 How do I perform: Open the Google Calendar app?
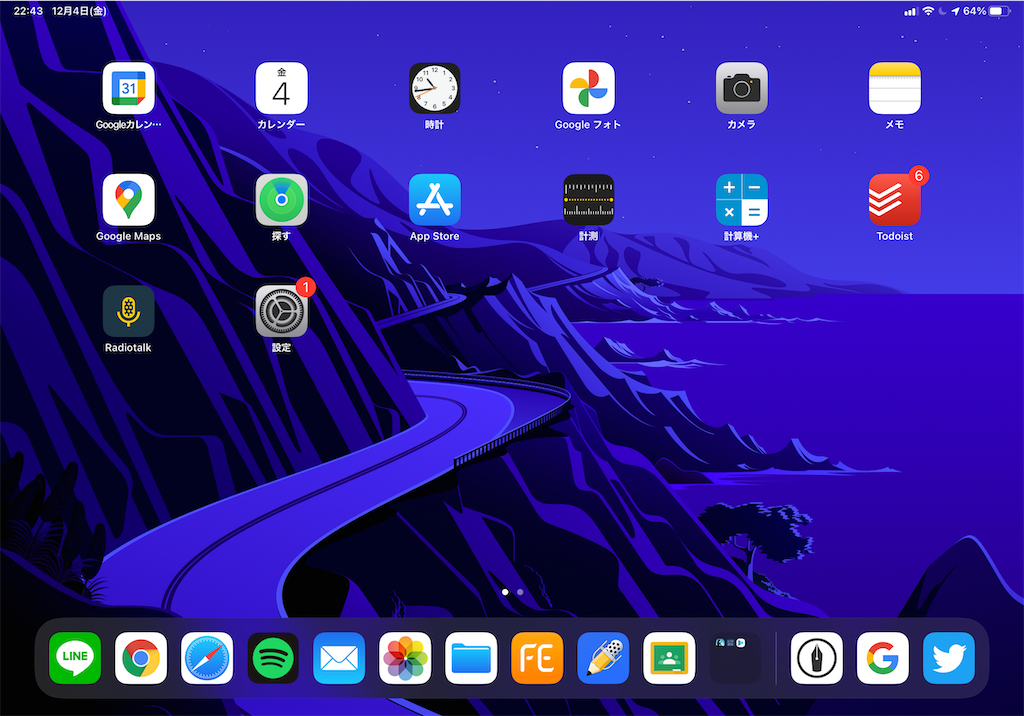tap(129, 89)
